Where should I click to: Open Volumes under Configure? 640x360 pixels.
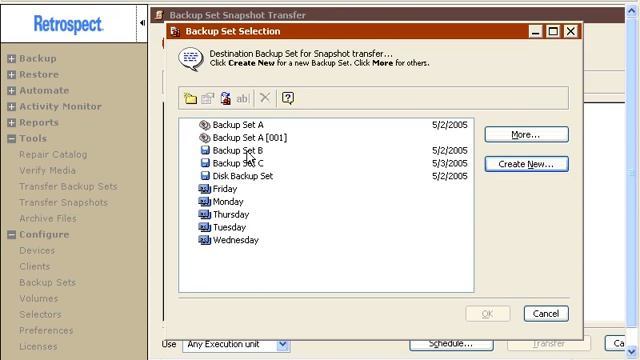pyautogui.click(x=39, y=298)
